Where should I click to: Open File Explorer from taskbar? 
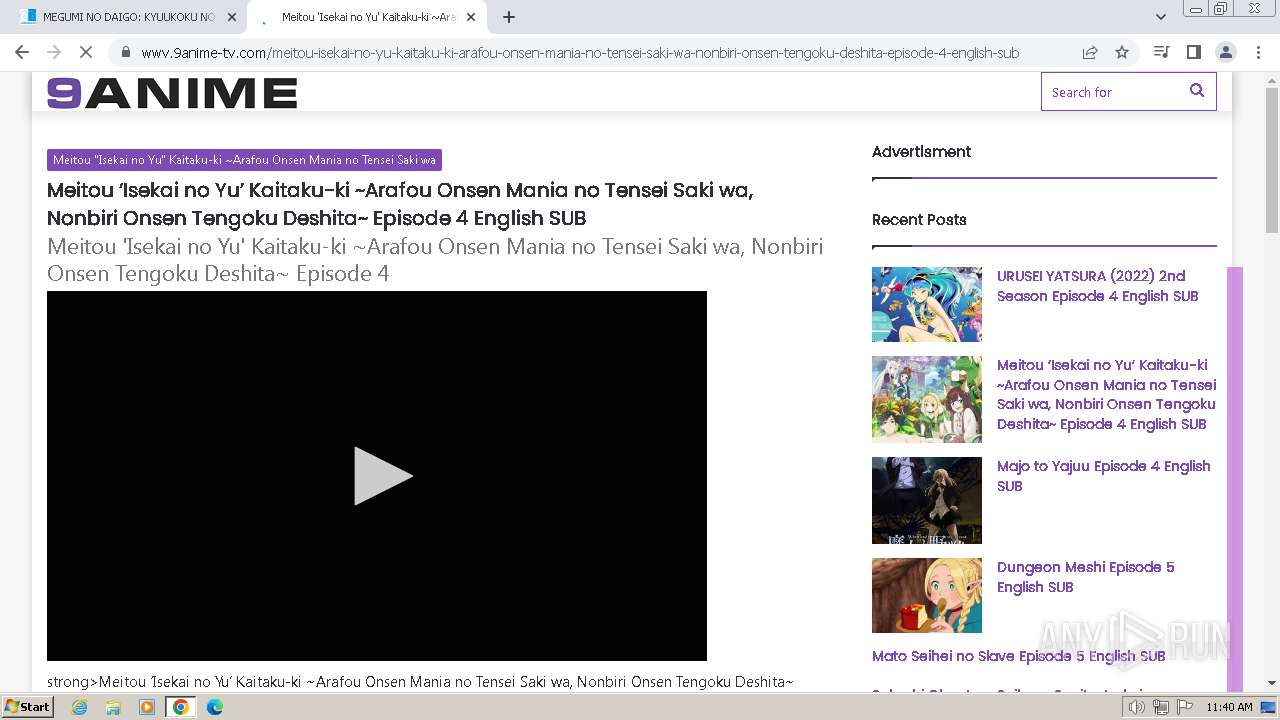tap(113, 707)
